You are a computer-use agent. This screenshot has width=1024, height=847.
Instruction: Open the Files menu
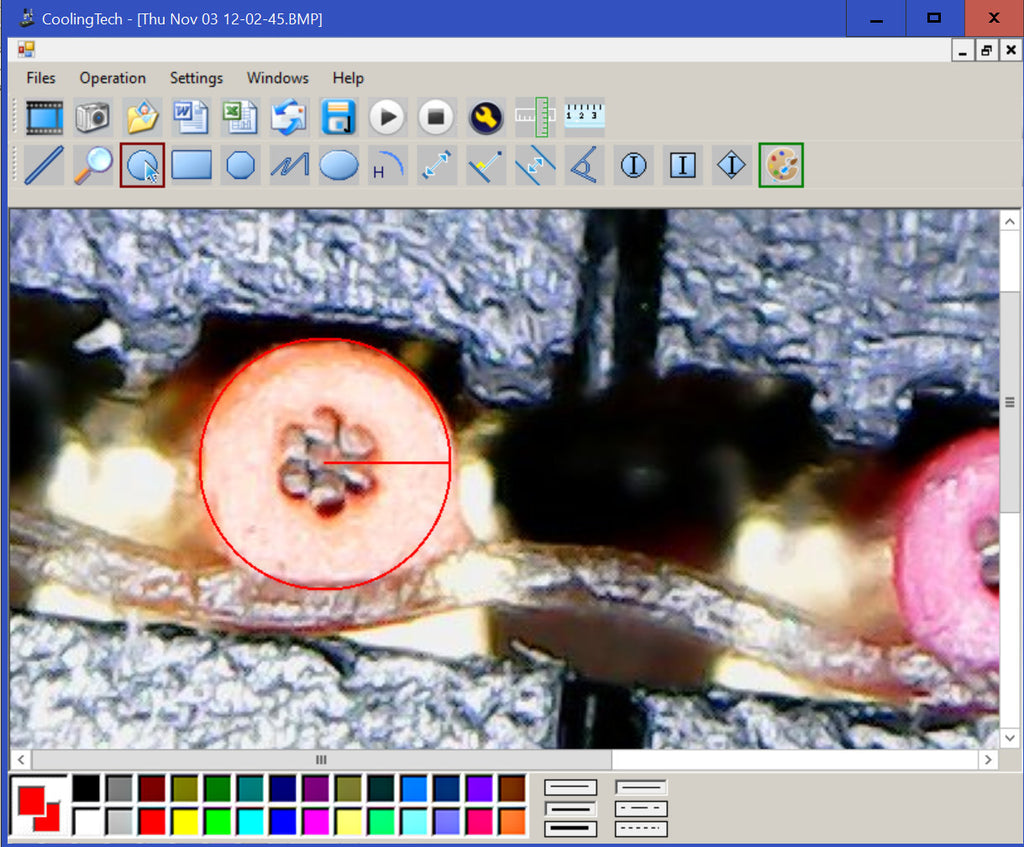(41, 78)
